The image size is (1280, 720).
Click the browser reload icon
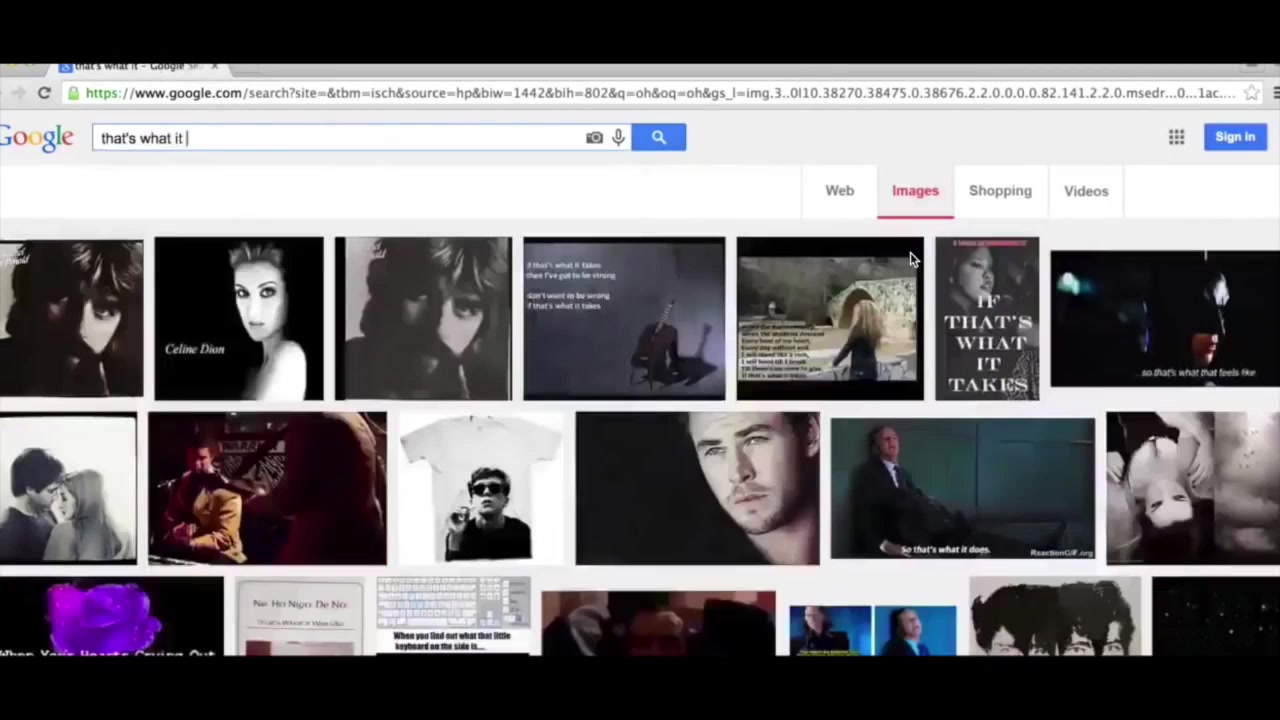[x=44, y=93]
